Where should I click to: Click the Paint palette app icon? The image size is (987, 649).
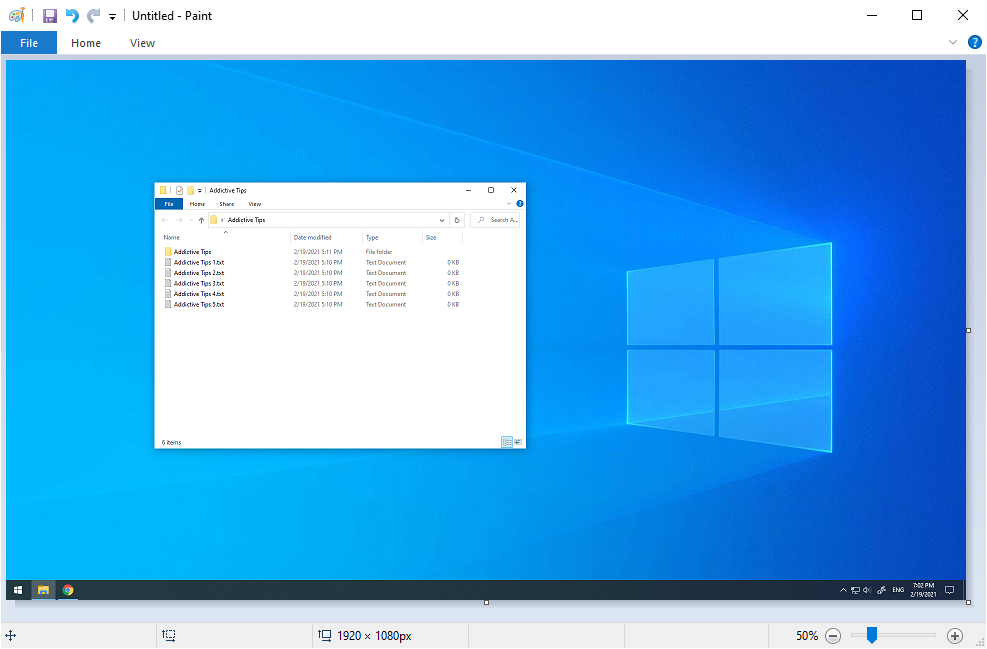pos(17,15)
